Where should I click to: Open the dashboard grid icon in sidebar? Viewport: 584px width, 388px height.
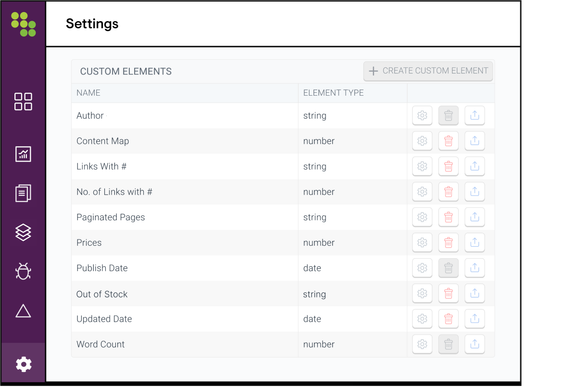tap(23, 102)
